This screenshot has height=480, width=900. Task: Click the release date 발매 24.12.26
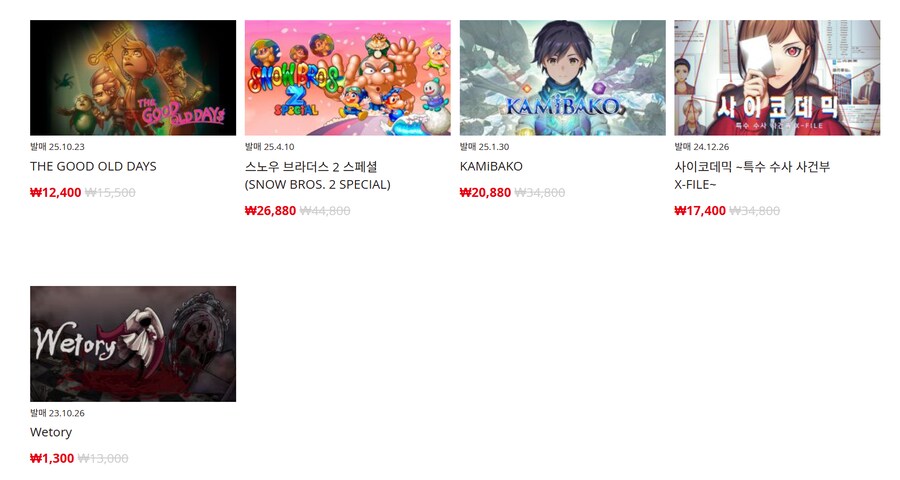click(702, 147)
